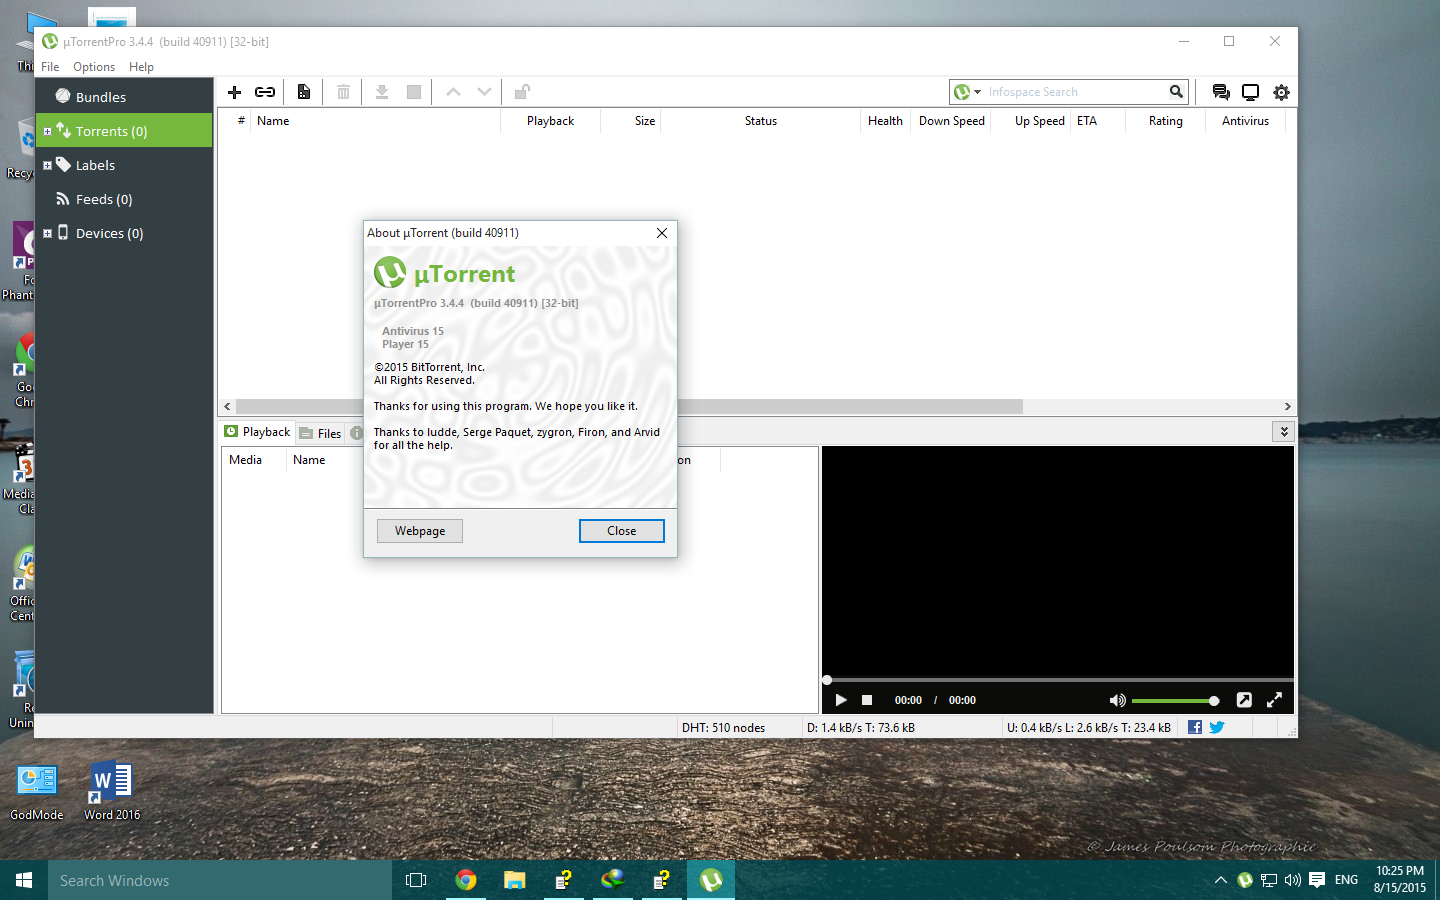Viewport: 1440px width, 900px height.
Task: Click the scroll left arrow of torrent list
Action: pos(227,406)
